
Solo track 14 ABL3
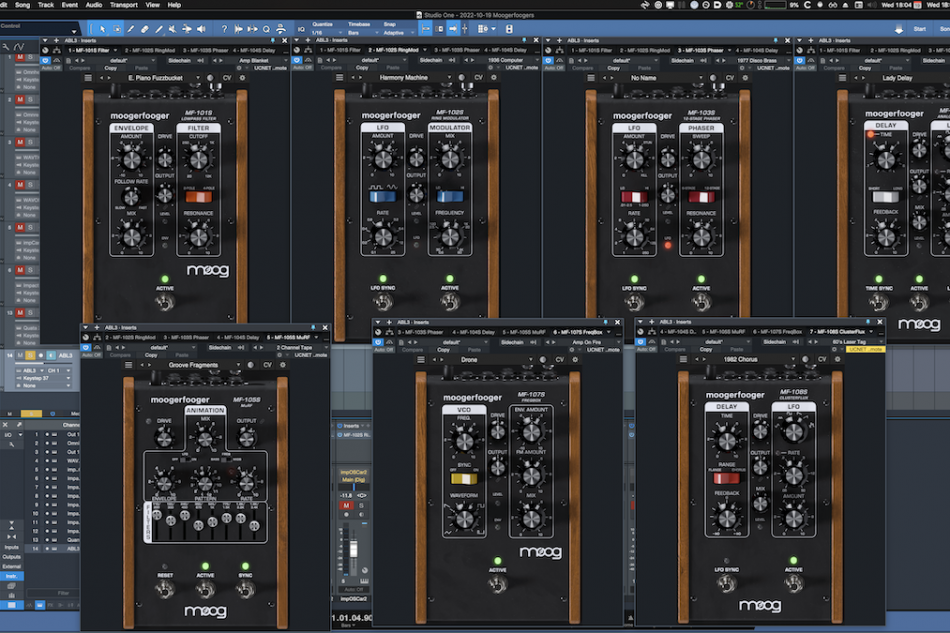[x=30, y=355]
